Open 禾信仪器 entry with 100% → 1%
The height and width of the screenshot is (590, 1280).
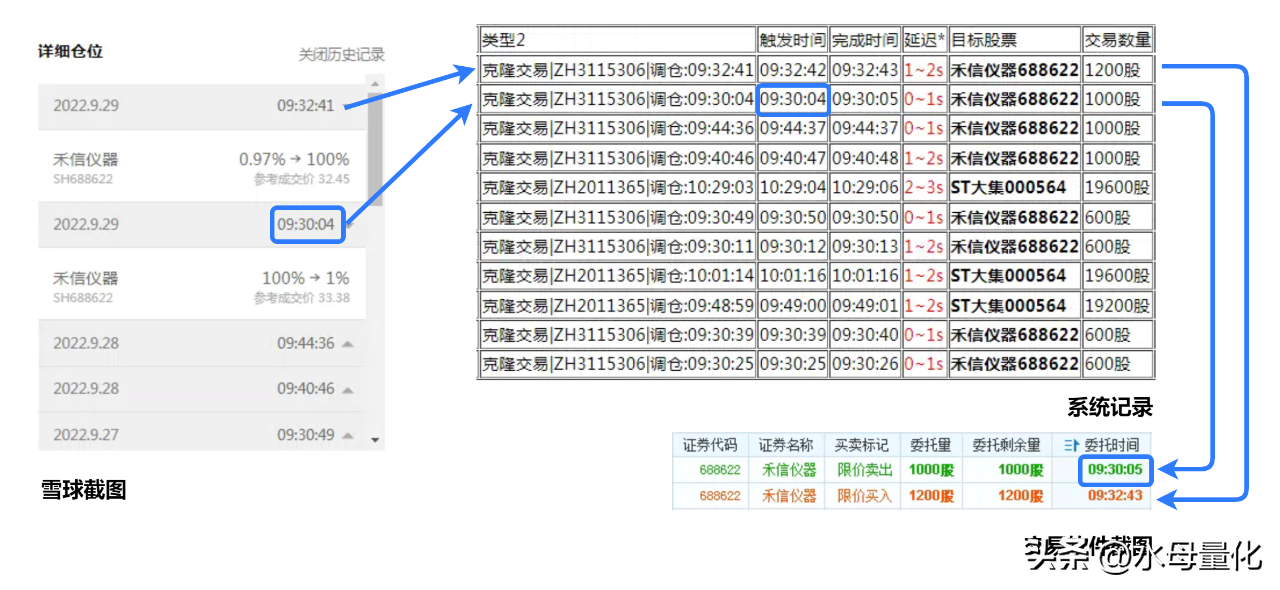(202, 285)
